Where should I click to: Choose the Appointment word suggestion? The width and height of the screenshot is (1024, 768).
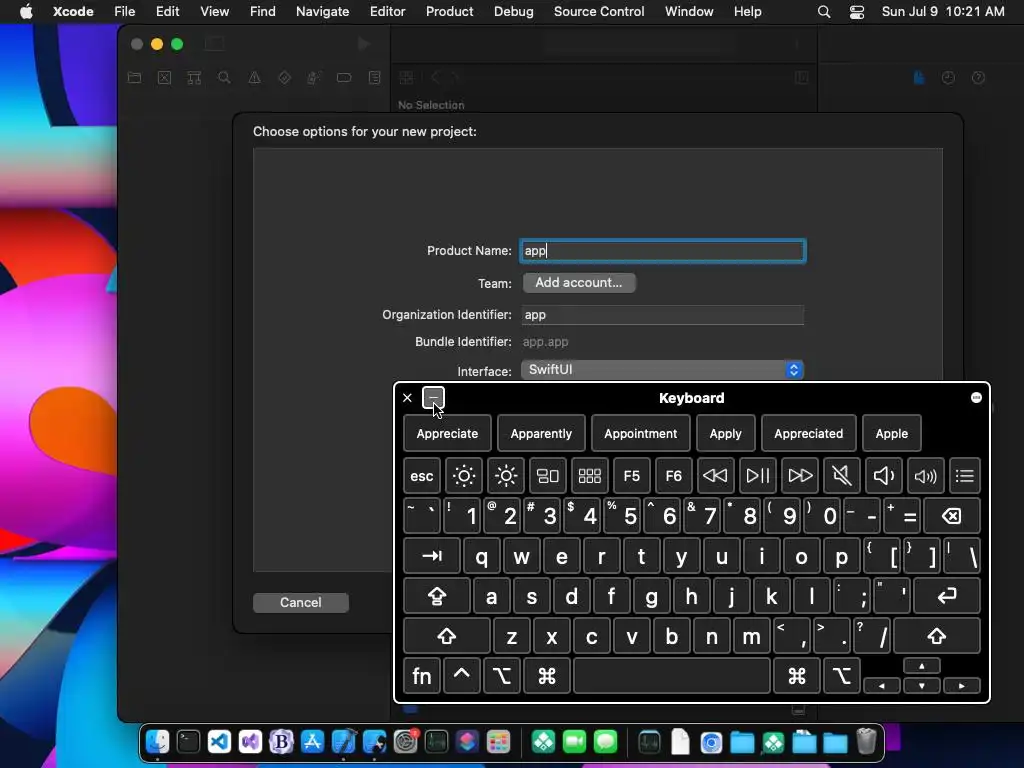click(641, 433)
